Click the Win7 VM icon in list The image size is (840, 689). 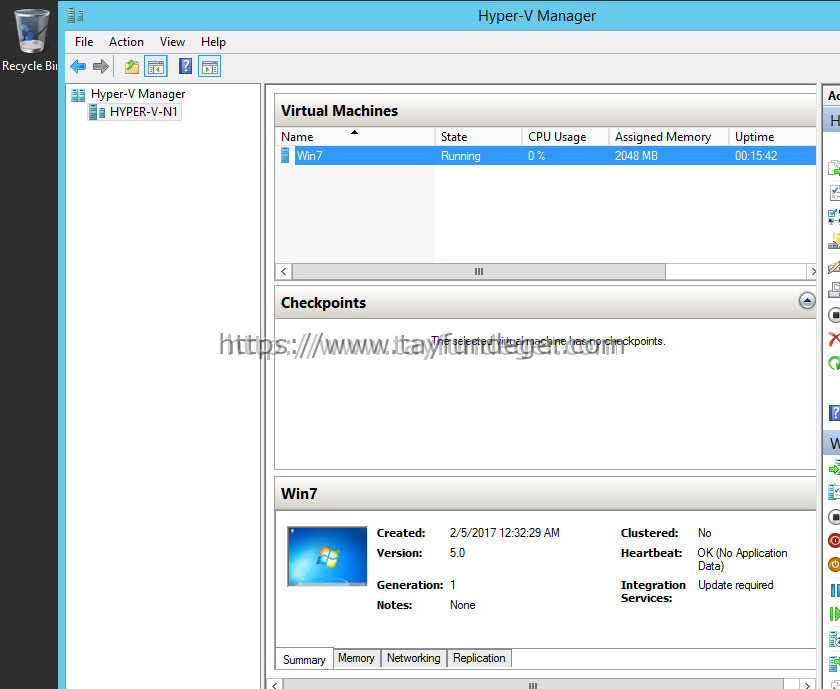point(286,155)
